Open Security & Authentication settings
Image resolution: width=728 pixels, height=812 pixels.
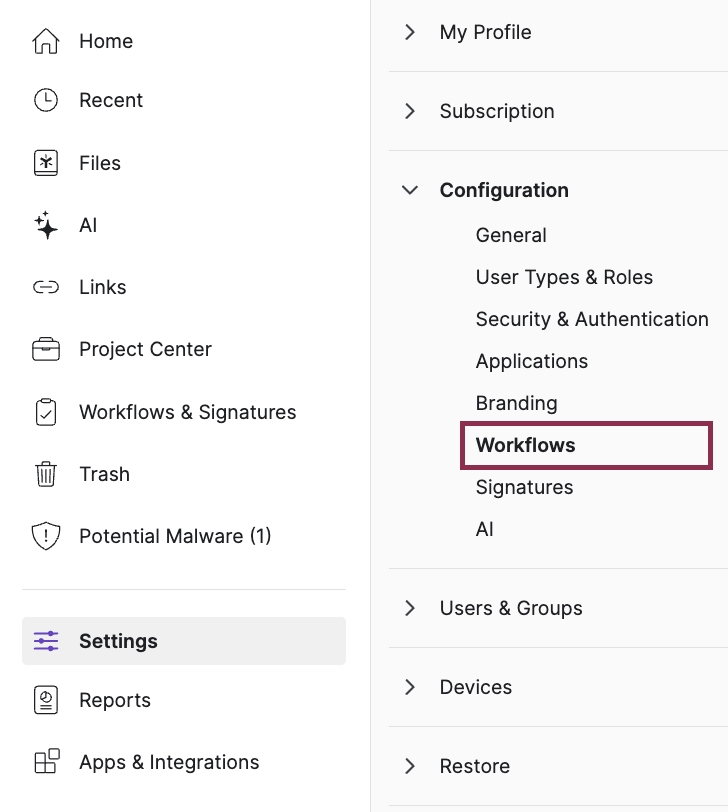[x=592, y=319]
